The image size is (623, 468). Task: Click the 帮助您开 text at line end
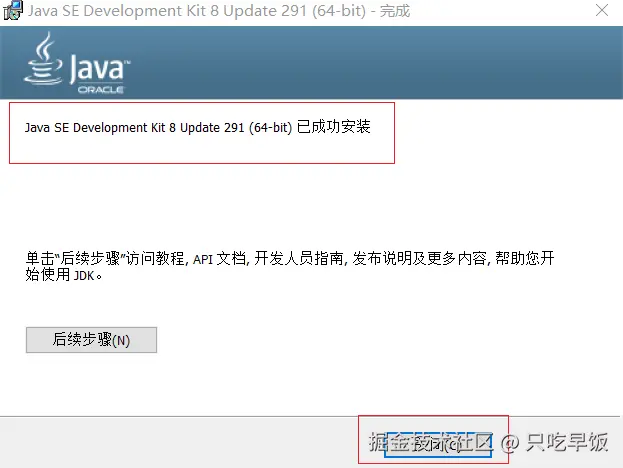525,259
